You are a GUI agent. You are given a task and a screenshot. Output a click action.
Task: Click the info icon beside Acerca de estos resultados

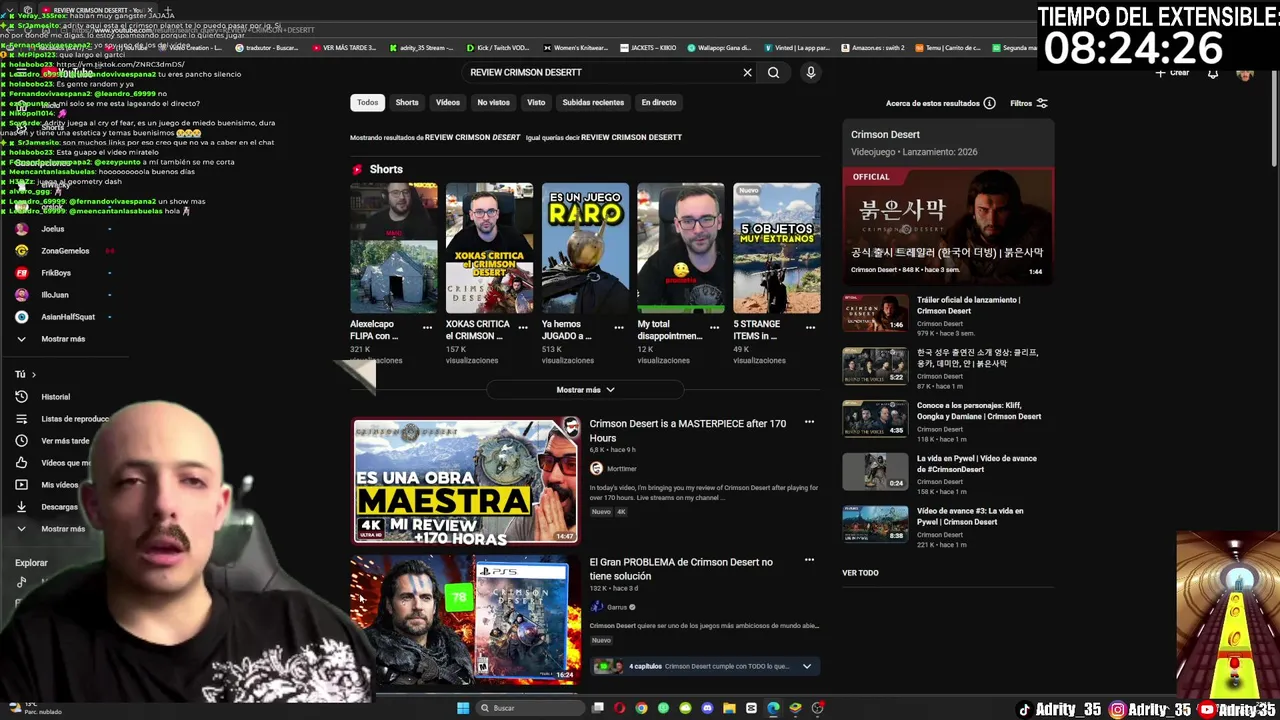(989, 103)
